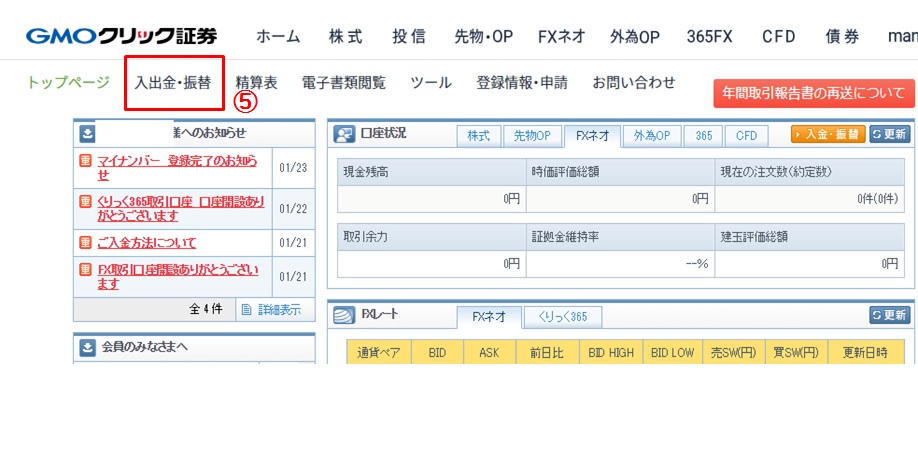Click 更新 button in 口座状況 panel
Image resolution: width=918 pixels, height=475 pixels.
(890, 134)
